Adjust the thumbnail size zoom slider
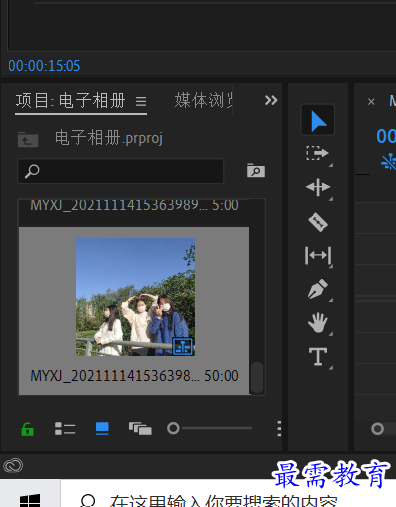The width and height of the screenshot is (396, 507). coord(173,428)
